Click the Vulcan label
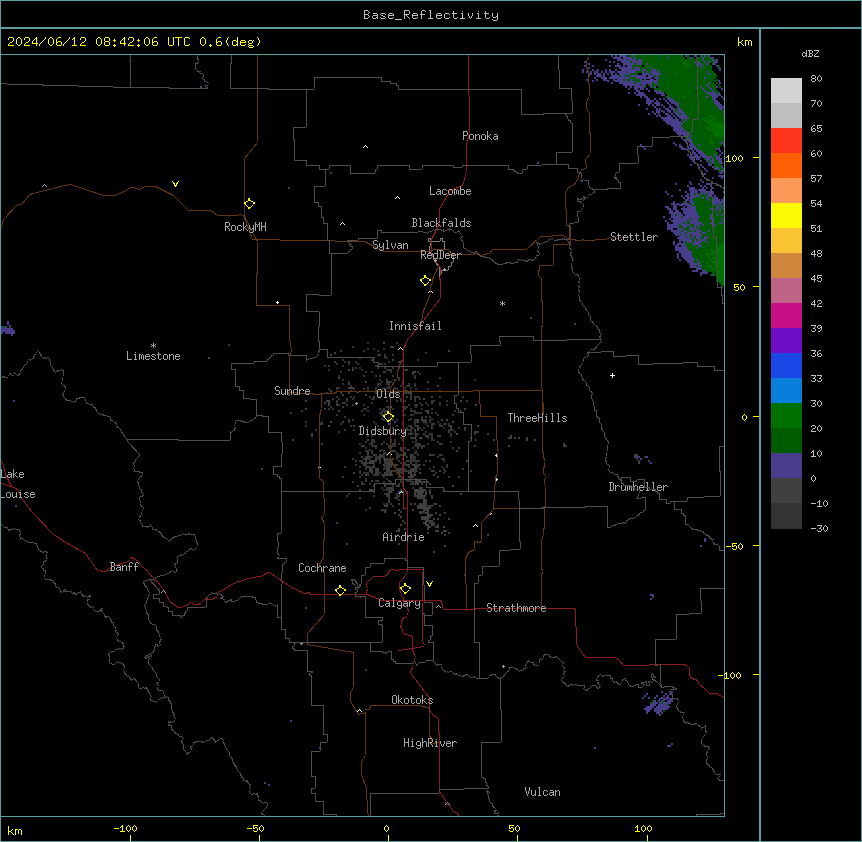This screenshot has height=842, width=862. [x=543, y=792]
